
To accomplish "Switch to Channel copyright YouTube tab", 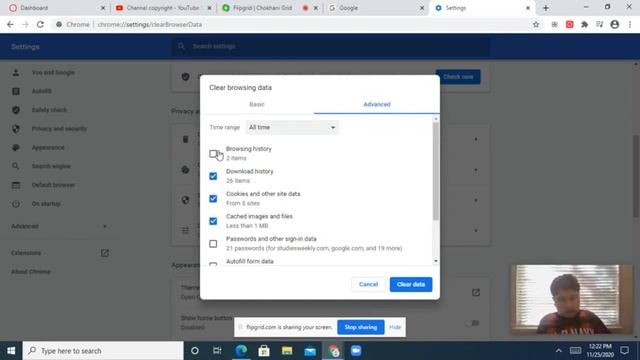I will coord(163,8).
